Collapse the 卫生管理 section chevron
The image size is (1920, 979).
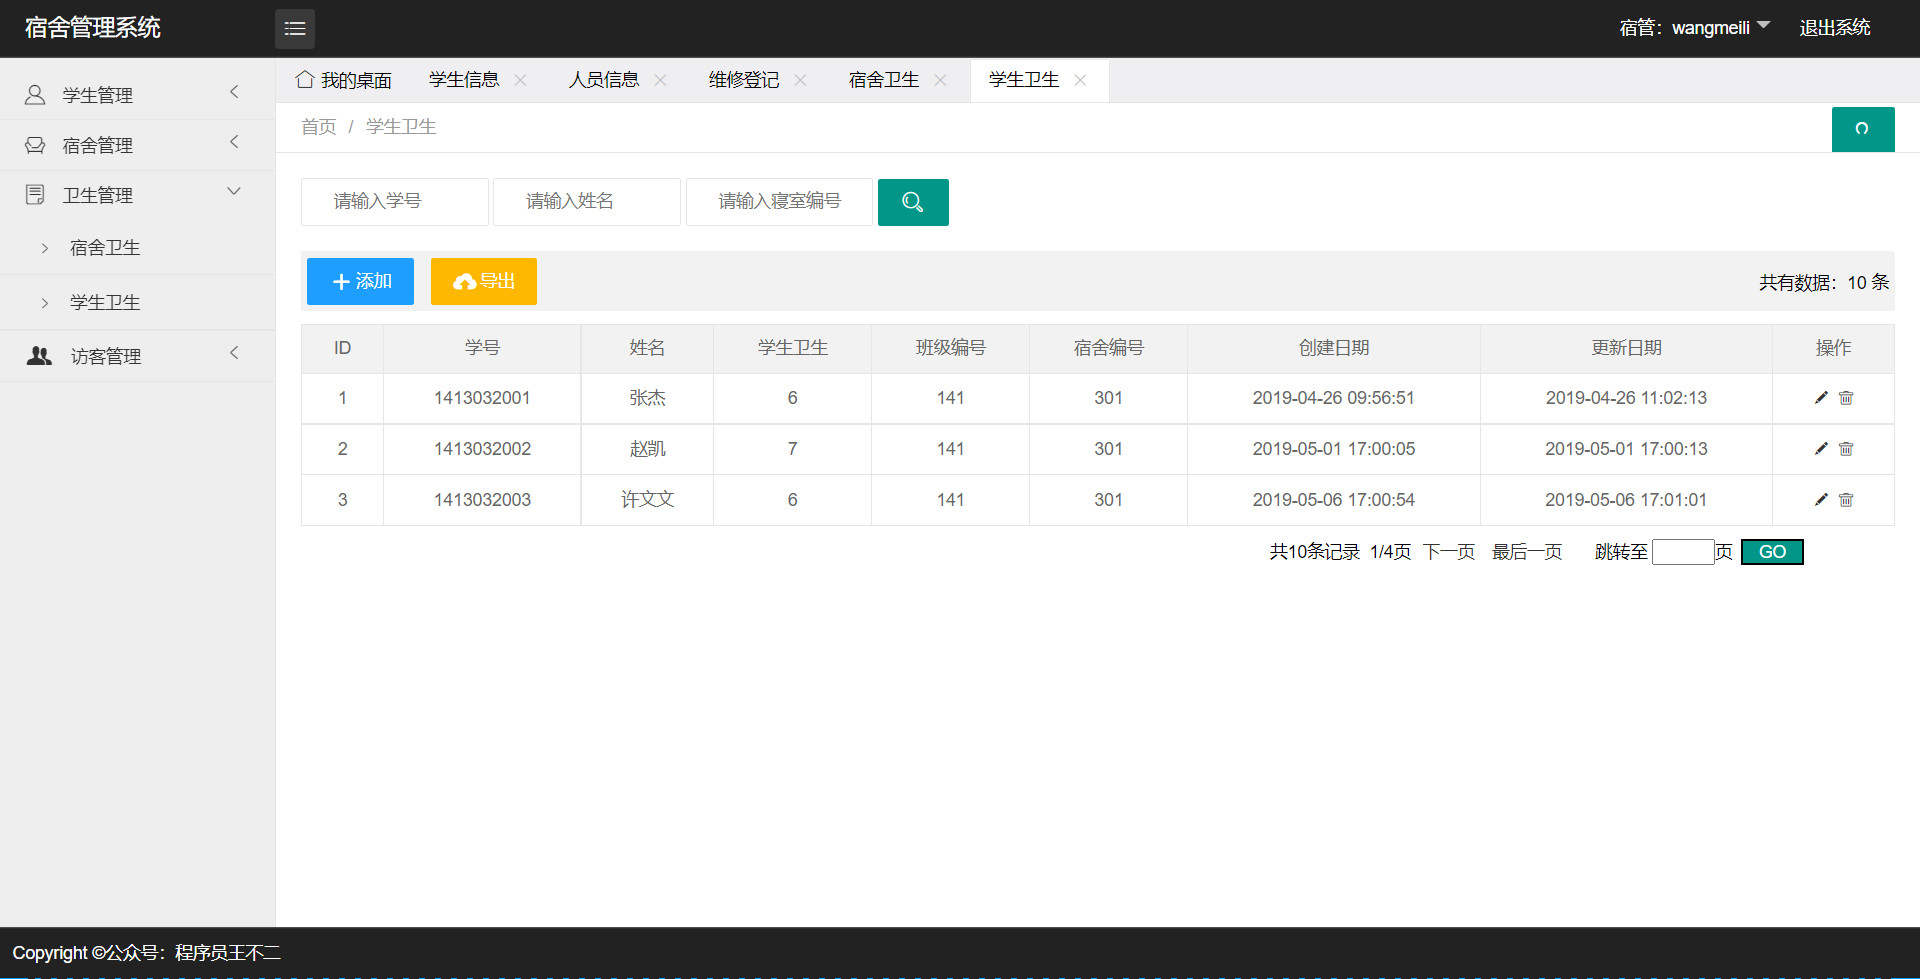(x=234, y=190)
